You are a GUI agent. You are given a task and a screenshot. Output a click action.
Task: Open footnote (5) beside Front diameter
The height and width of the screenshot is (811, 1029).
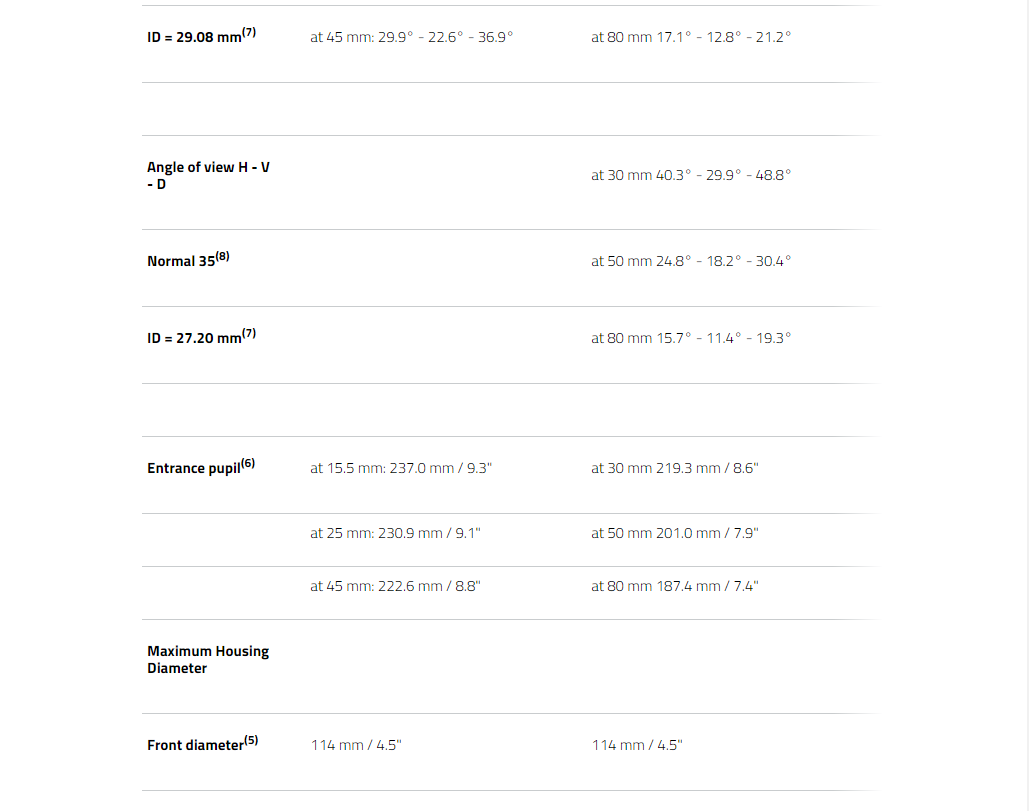[251, 740]
